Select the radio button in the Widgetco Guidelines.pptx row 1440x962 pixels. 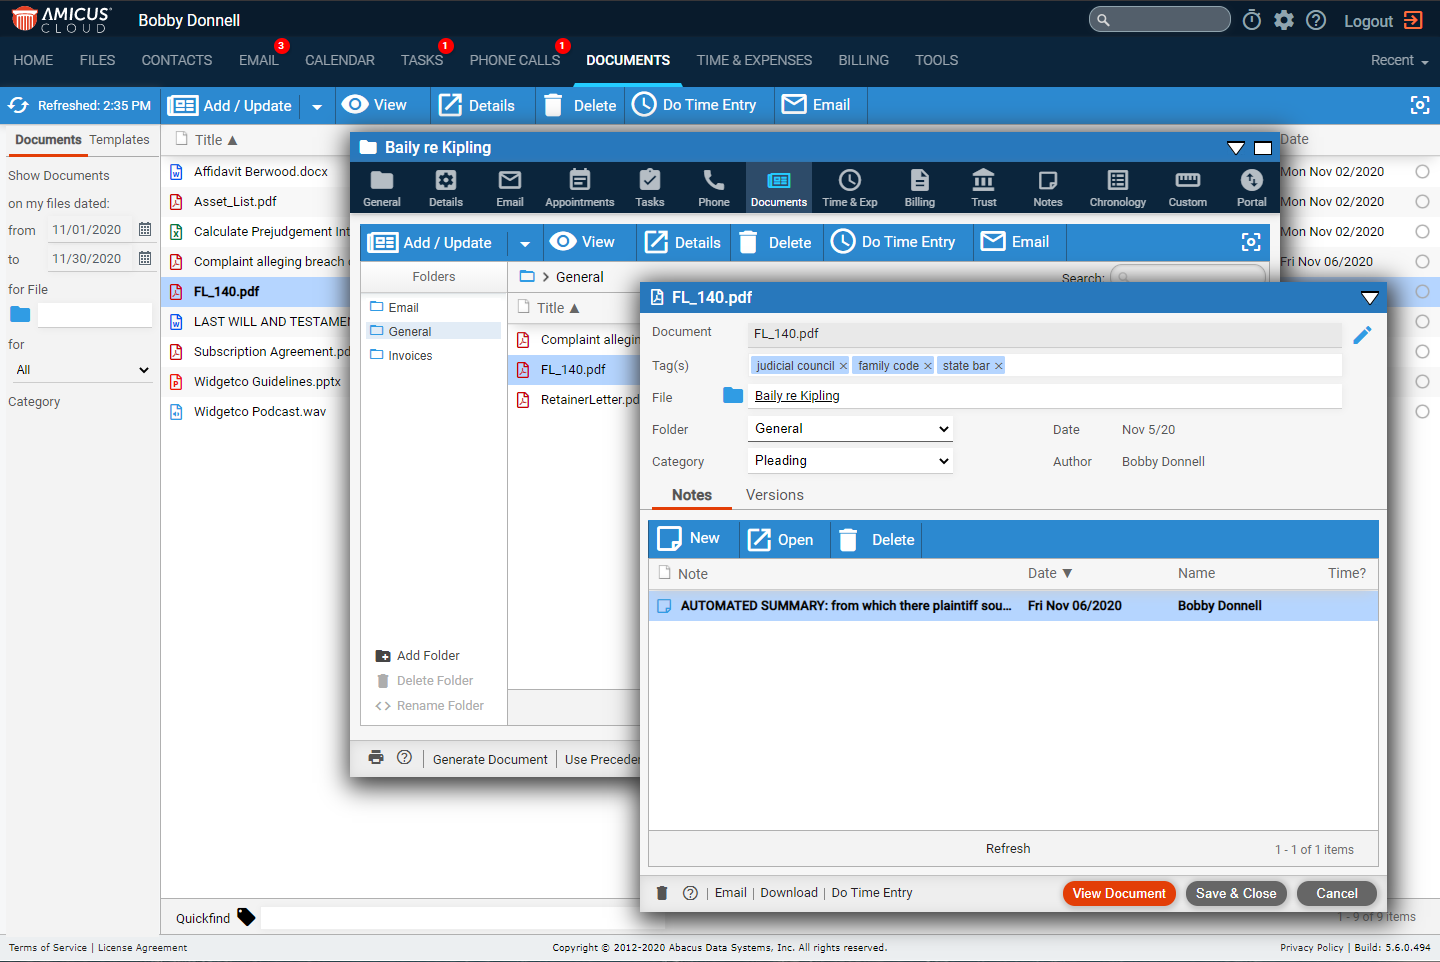(1422, 382)
